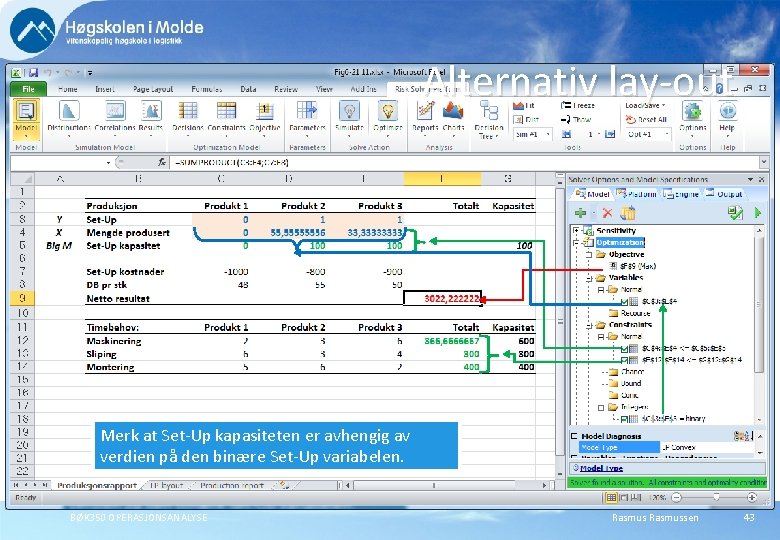Open the Correlations tool
This screenshot has height=540, width=780.
tap(115, 117)
